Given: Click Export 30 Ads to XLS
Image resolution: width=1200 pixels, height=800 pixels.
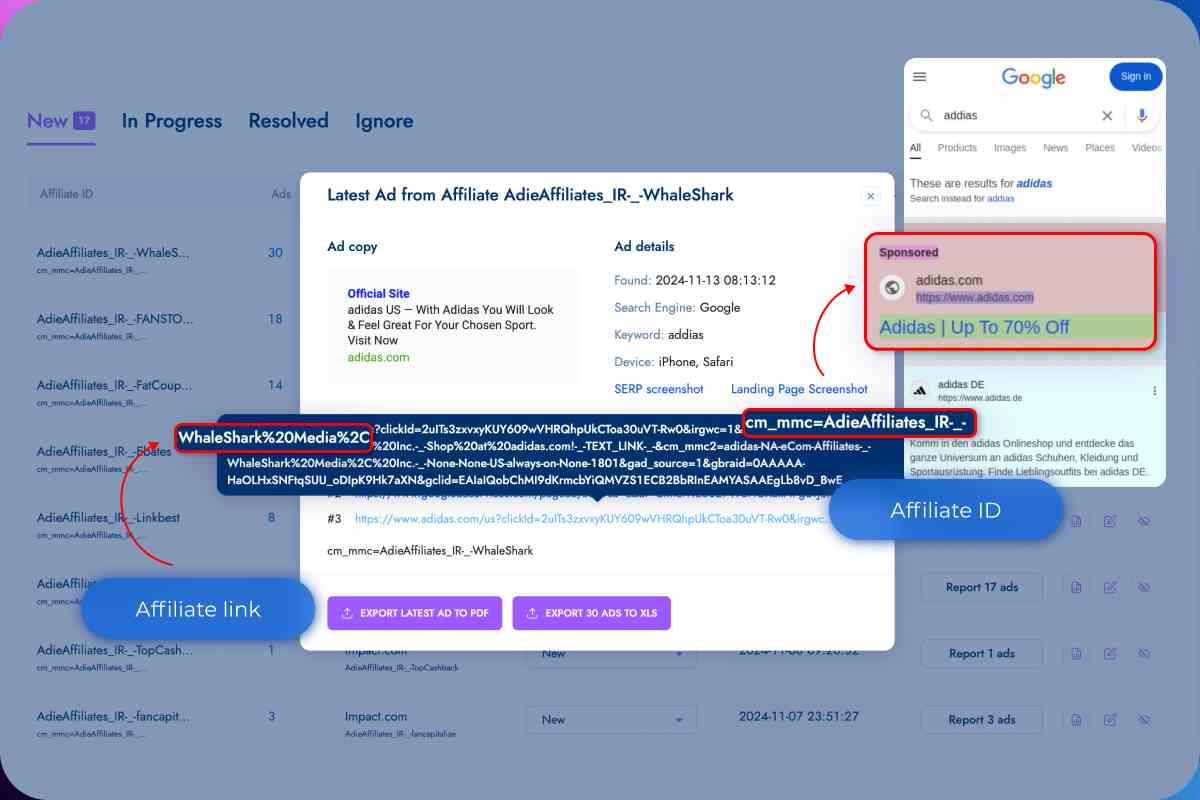Looking at the screenshot, I should coord(592,613).
